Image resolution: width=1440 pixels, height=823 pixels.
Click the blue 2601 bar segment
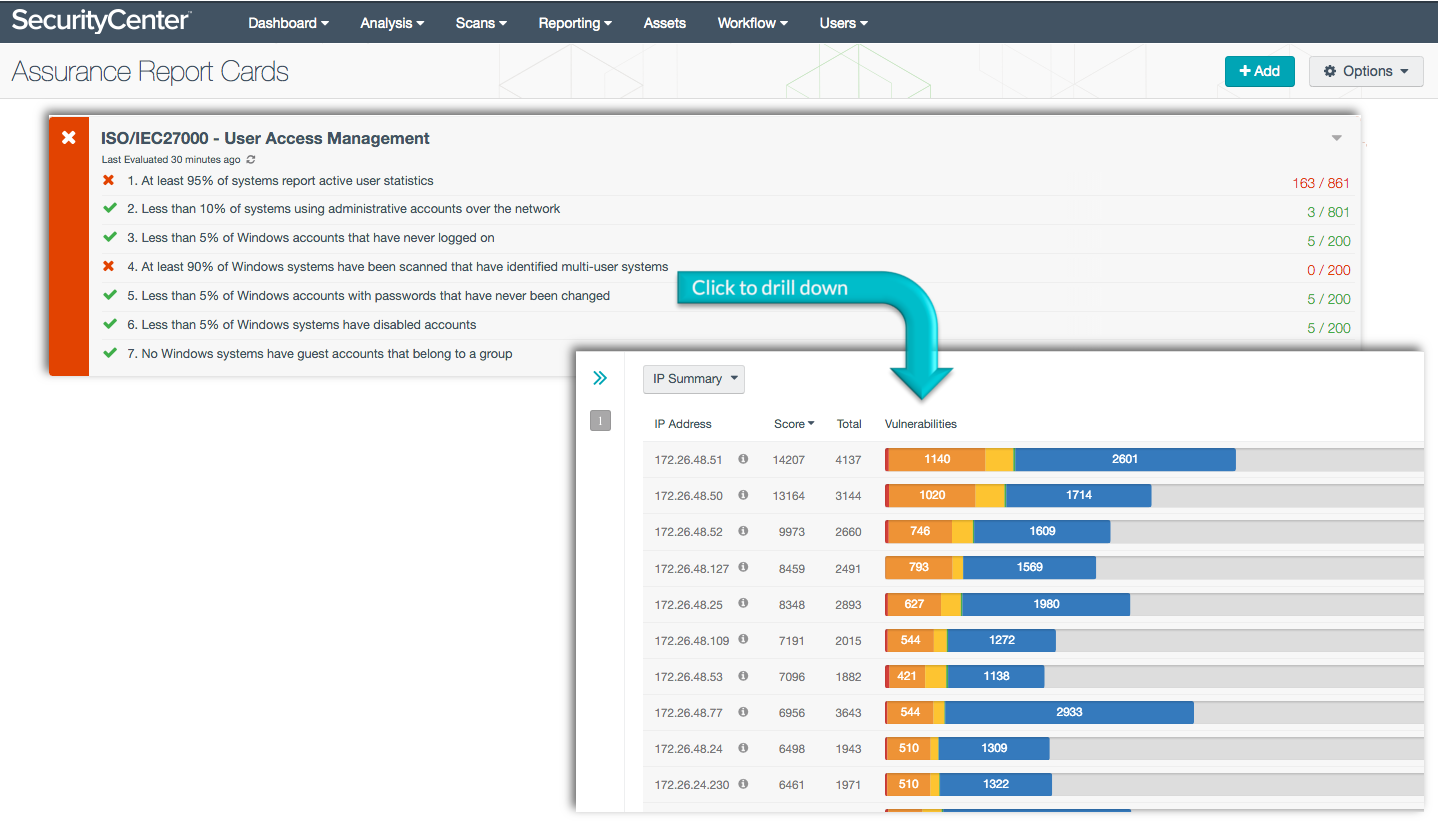tap(1125, 459)
